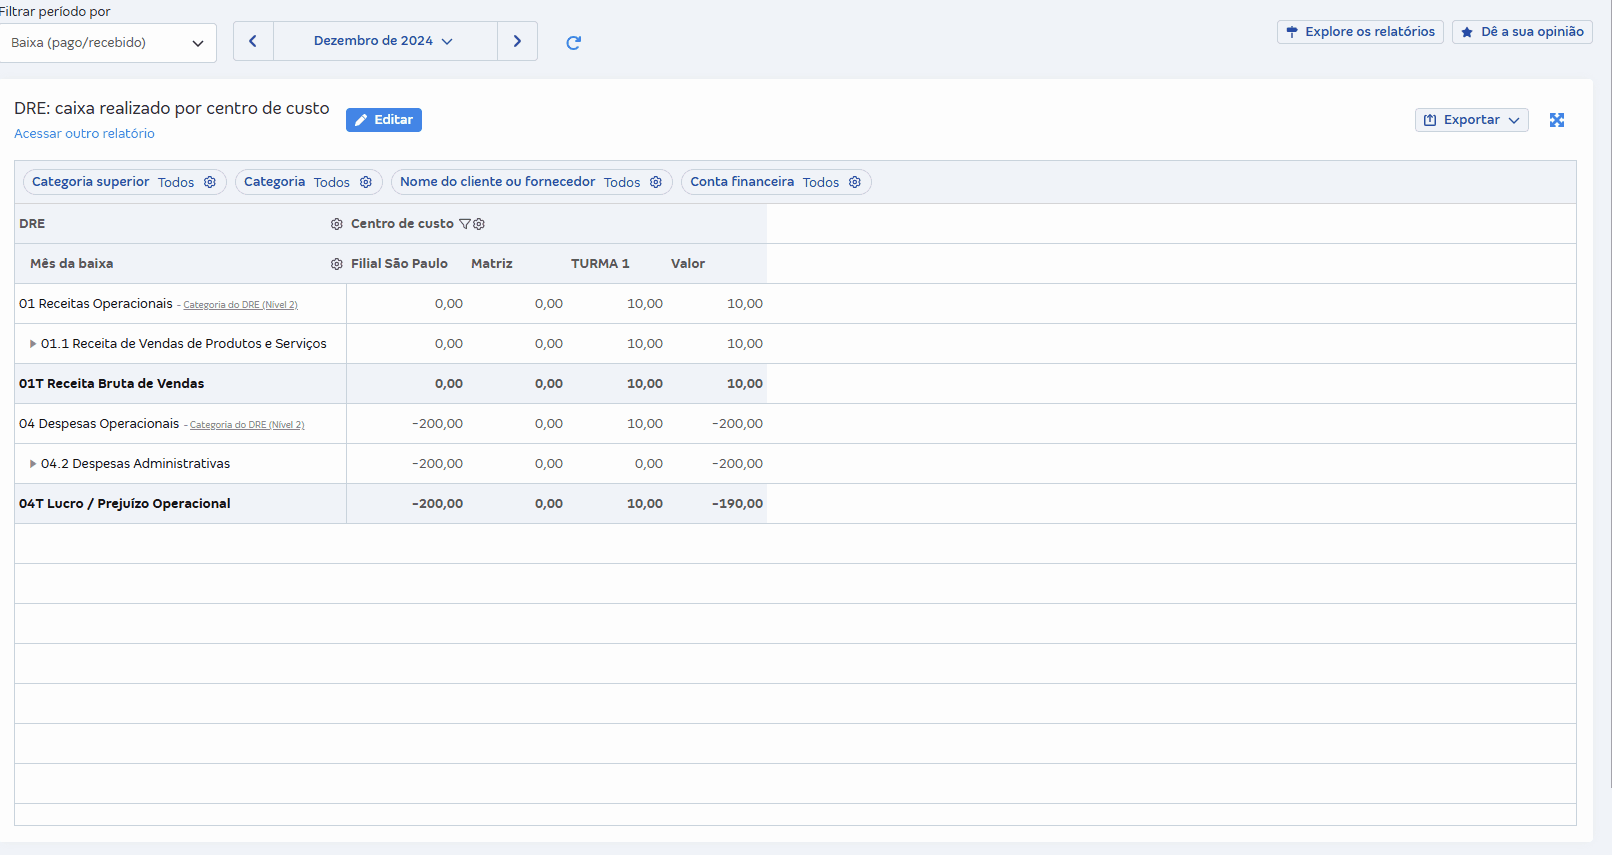Click the refresh report icon
Viewport: 1612px width, 855px height.
click(x=573, y=42)
